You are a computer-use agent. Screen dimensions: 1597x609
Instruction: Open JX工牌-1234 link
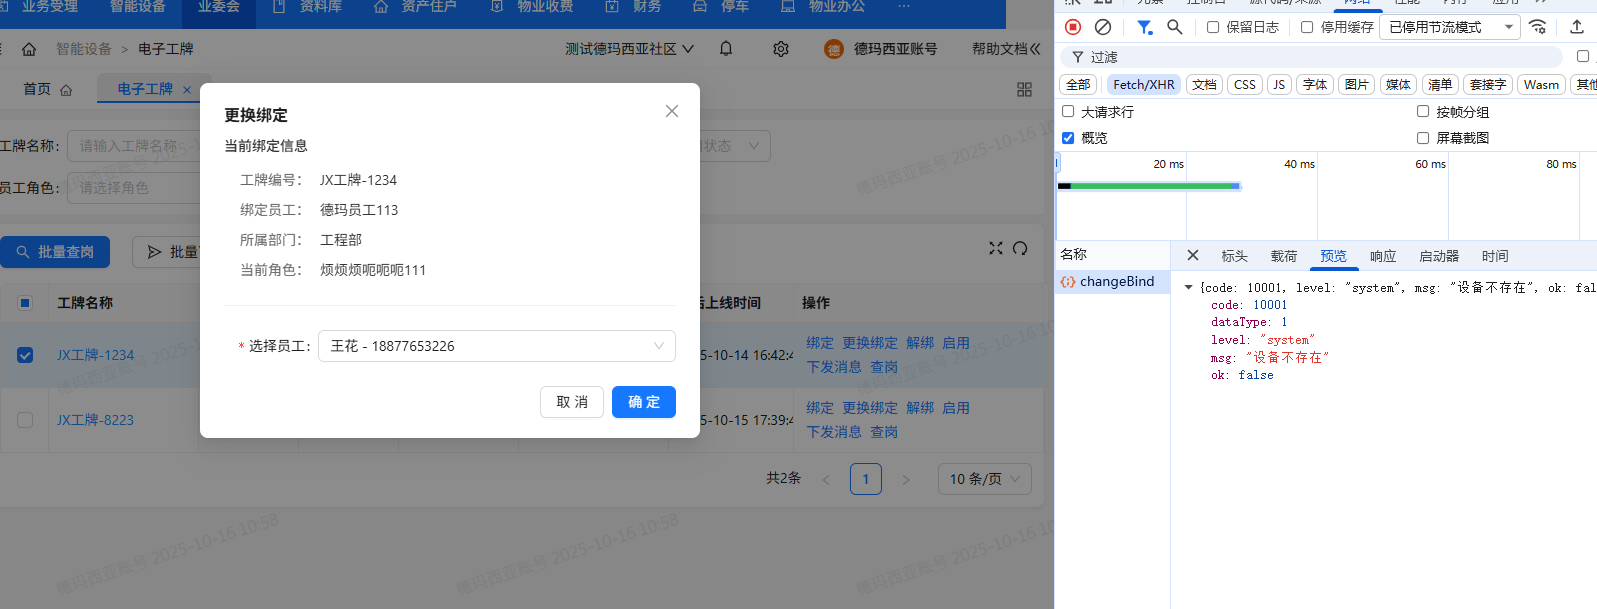click(95, 355)
